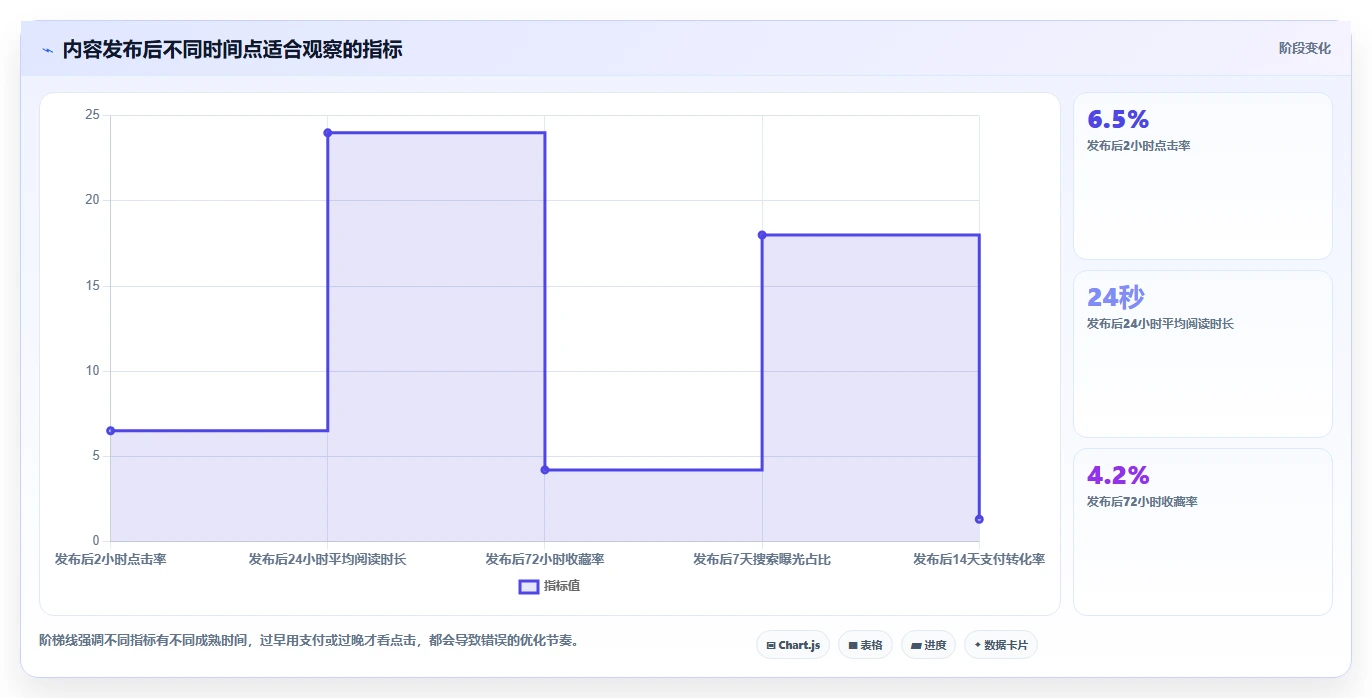
Task: Click the data point at value 18
Action: tap(762, 235)
